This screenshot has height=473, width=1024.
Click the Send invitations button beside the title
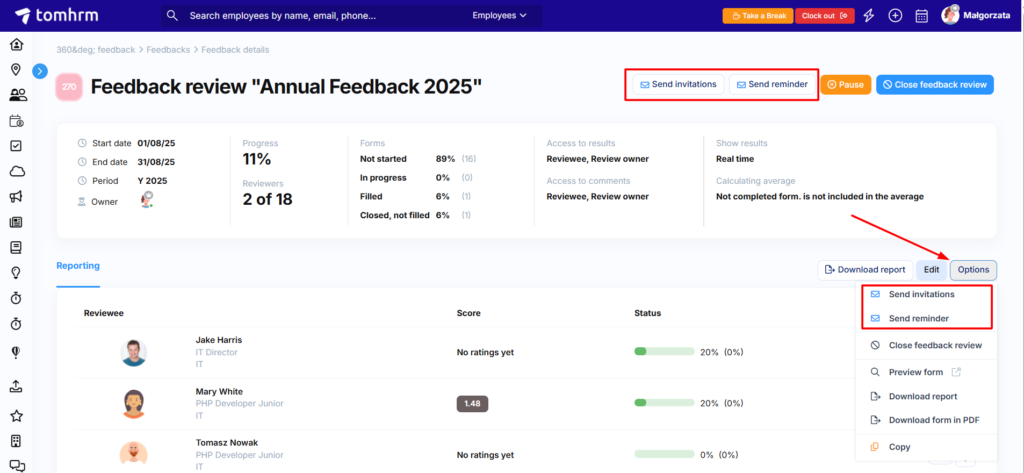678,85
